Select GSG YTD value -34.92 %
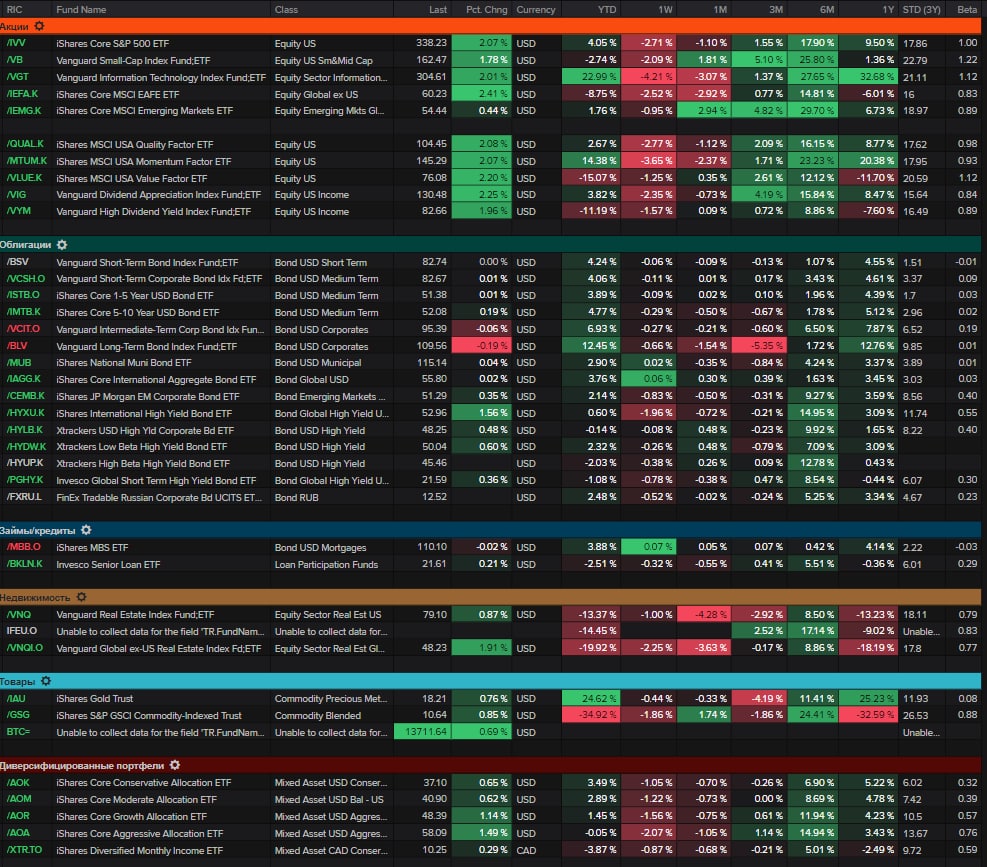The image size is (987, 867). click(x=590, y=715)
